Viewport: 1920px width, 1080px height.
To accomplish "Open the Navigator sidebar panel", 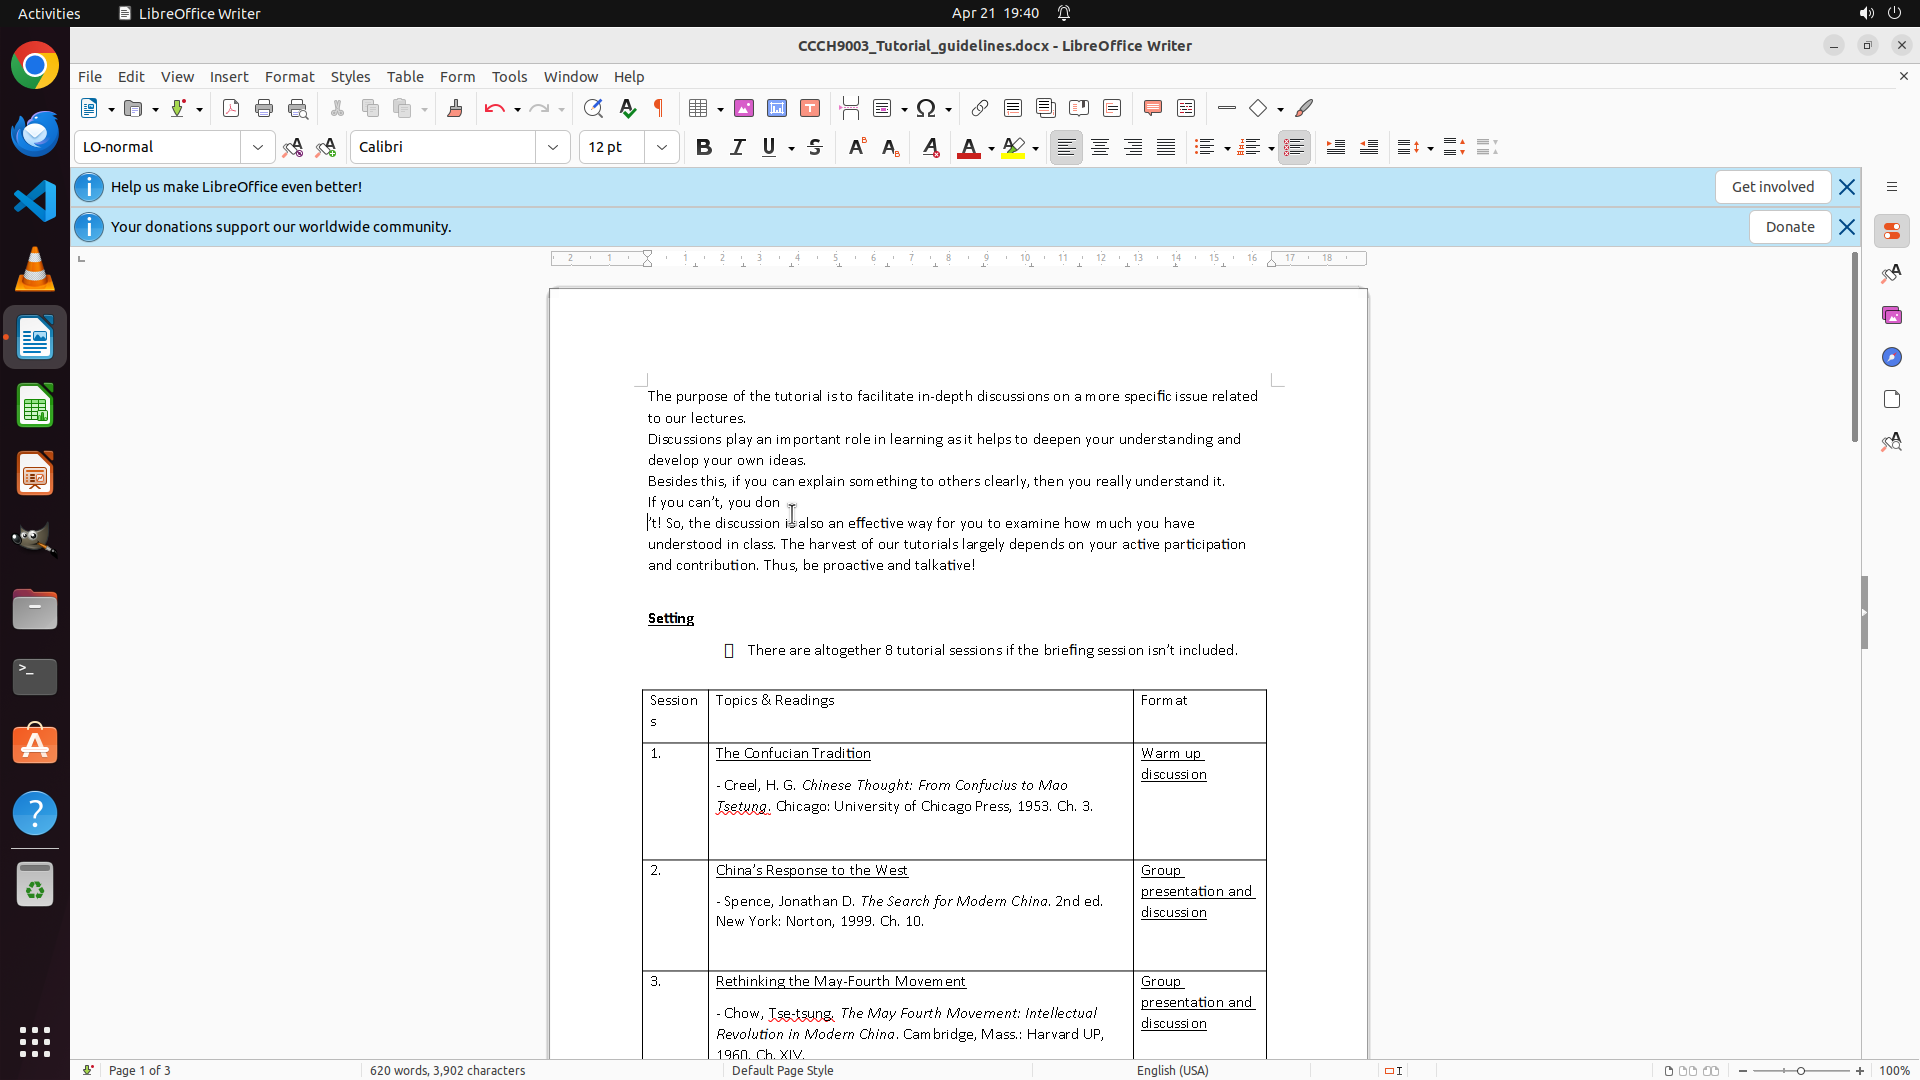I will point(1891,357).
